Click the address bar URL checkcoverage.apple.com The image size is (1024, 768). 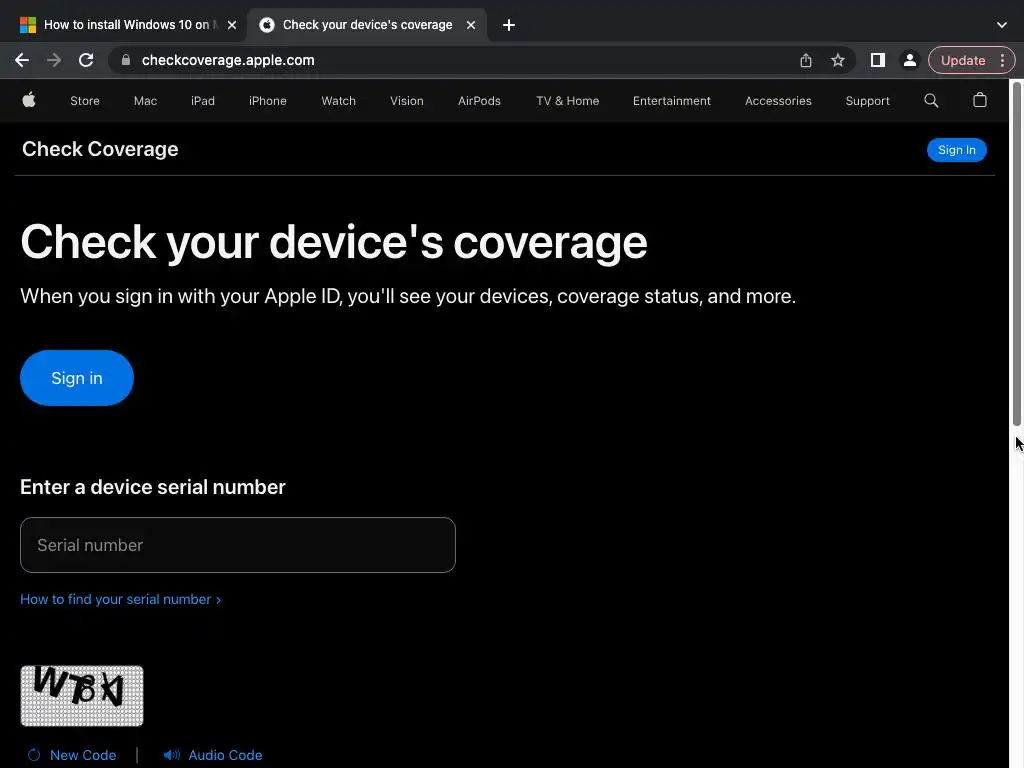228,60
